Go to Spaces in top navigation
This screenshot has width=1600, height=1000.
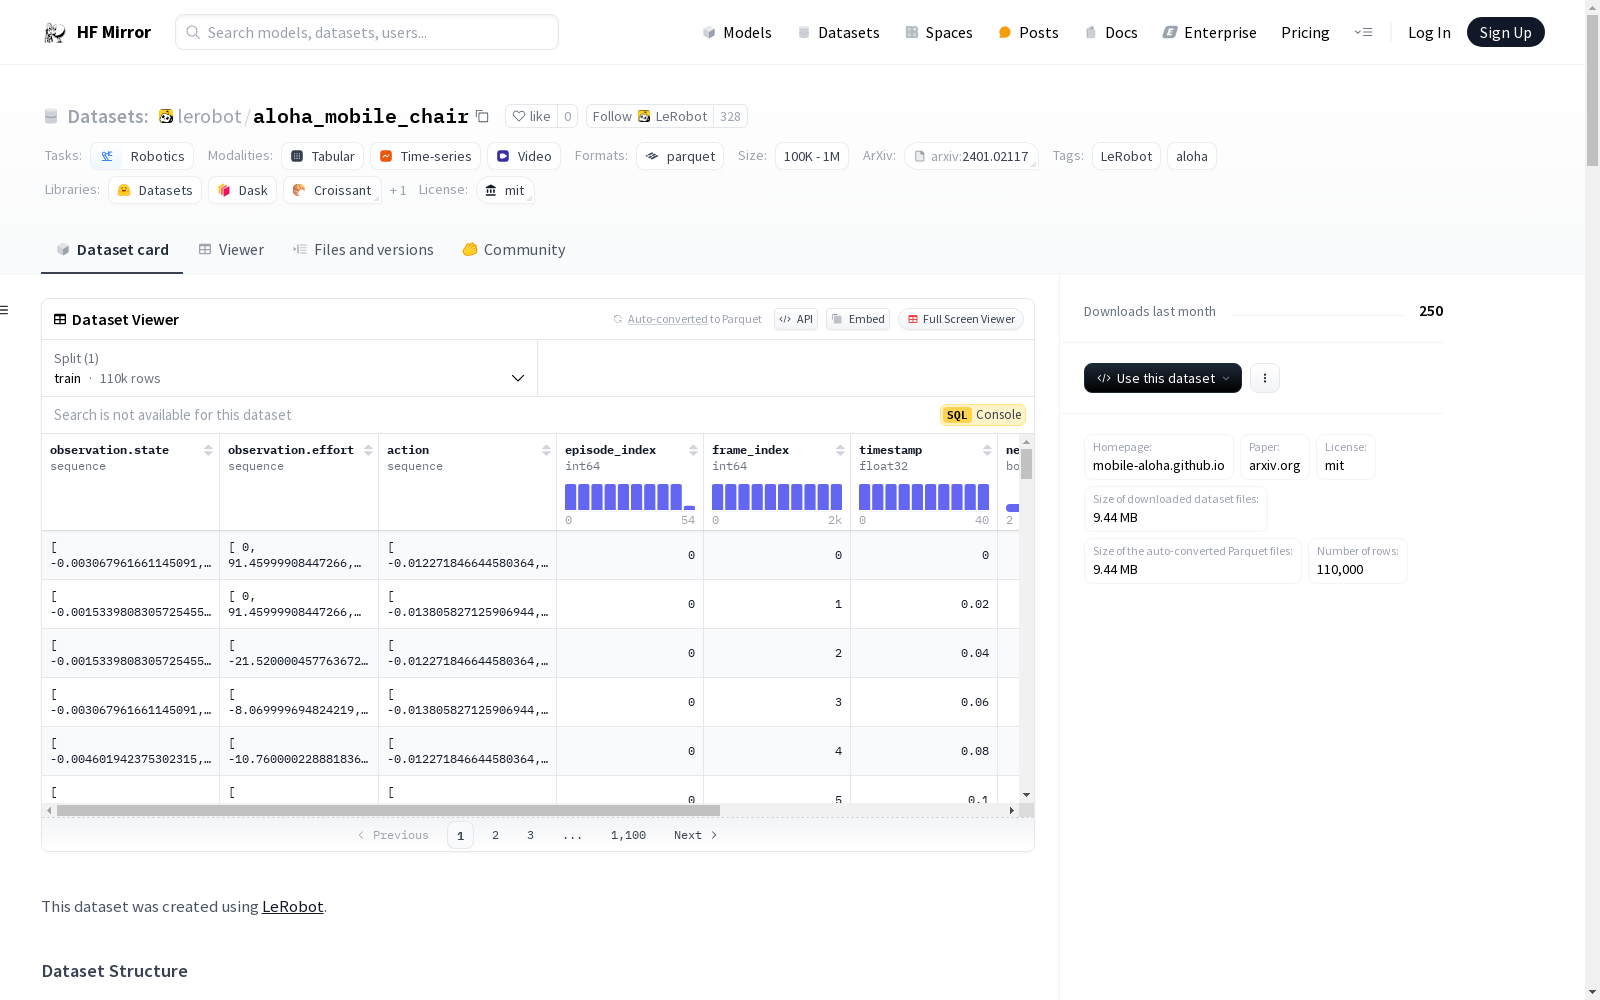pyautogui.click(x=939, y=32)
